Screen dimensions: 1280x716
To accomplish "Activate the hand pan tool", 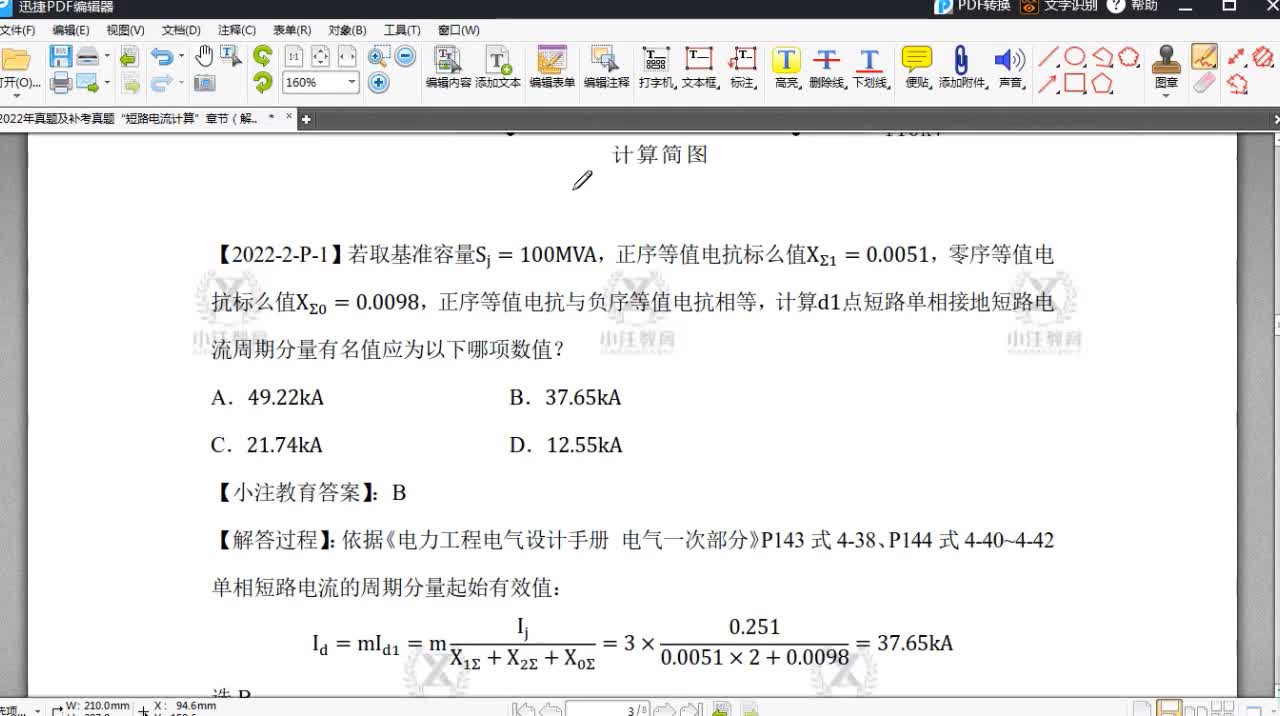I will click(204, 56).
